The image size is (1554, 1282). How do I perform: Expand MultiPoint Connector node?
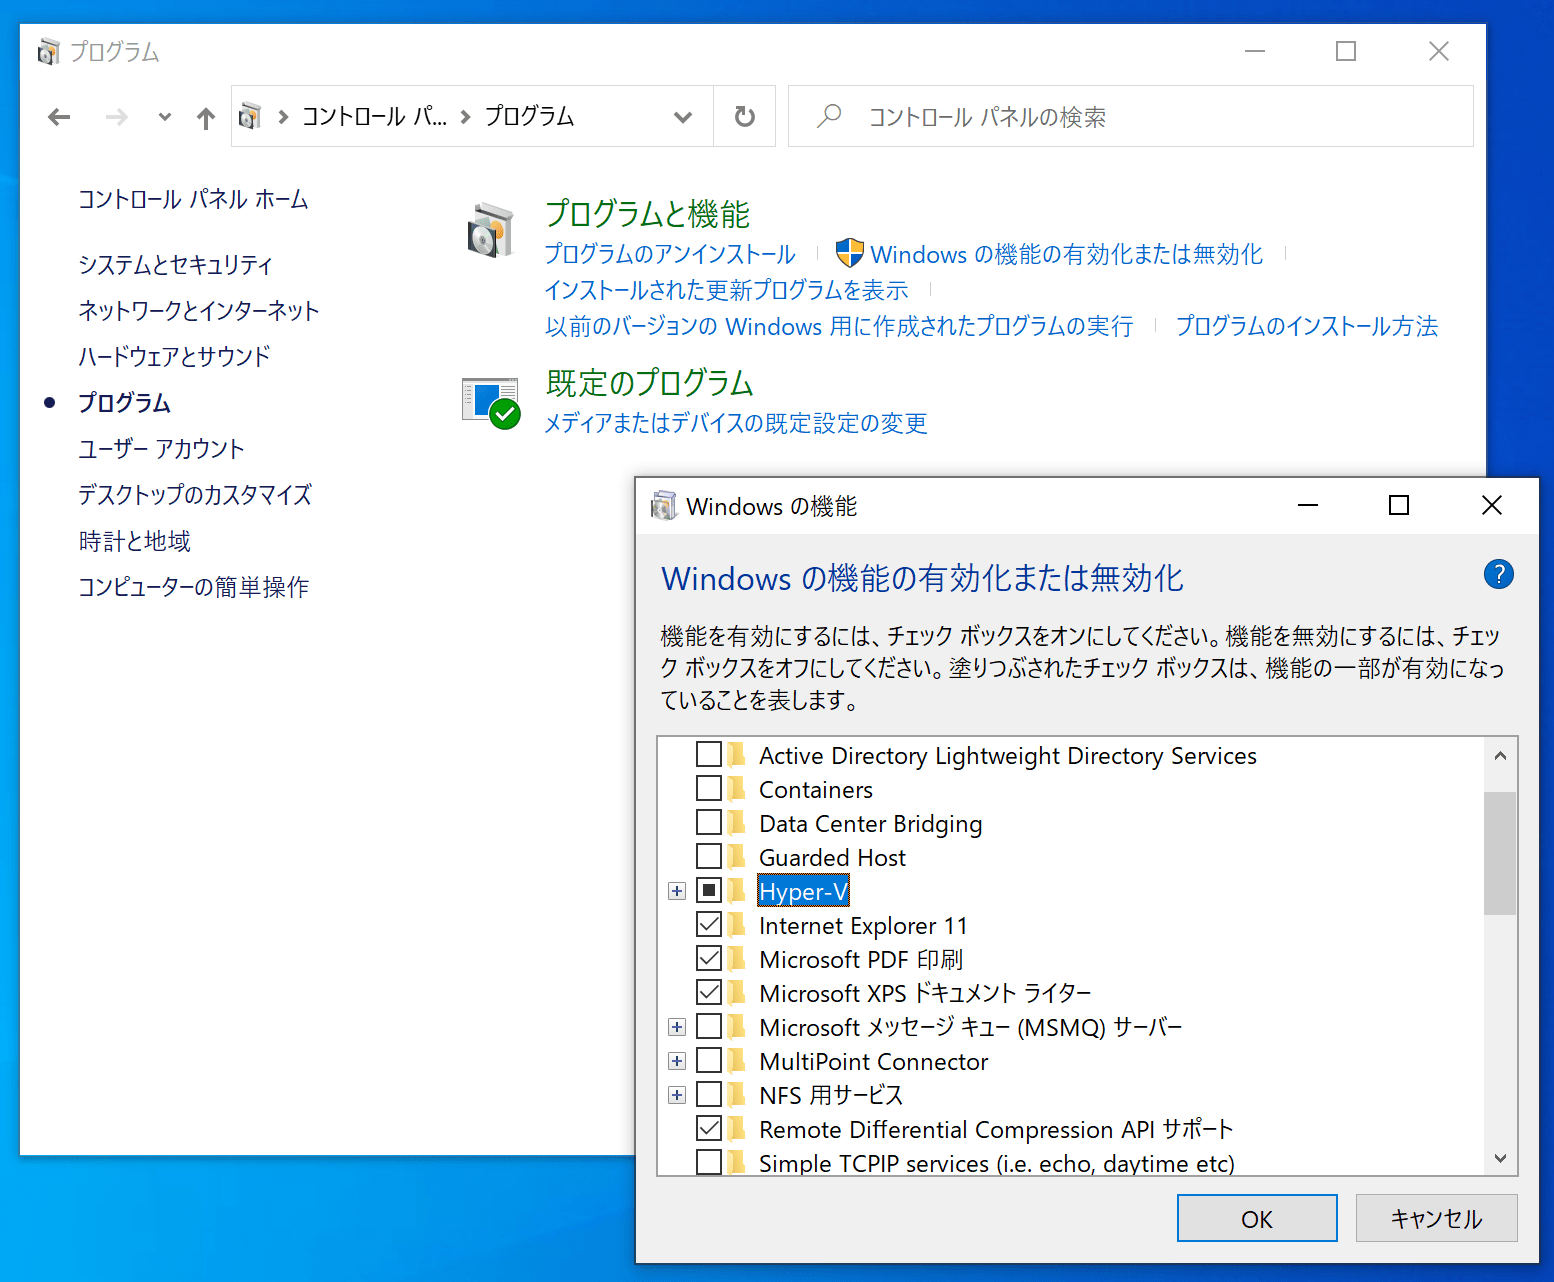pos(677,1061)
